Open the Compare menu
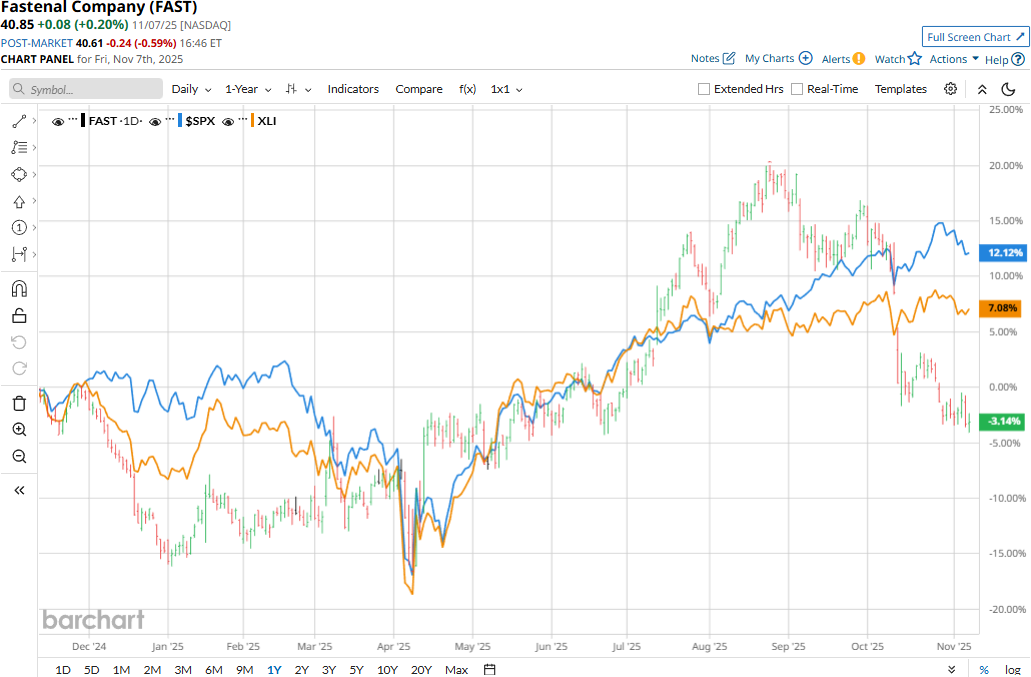Screen dimensions: 1031x677 coord(419,89)
